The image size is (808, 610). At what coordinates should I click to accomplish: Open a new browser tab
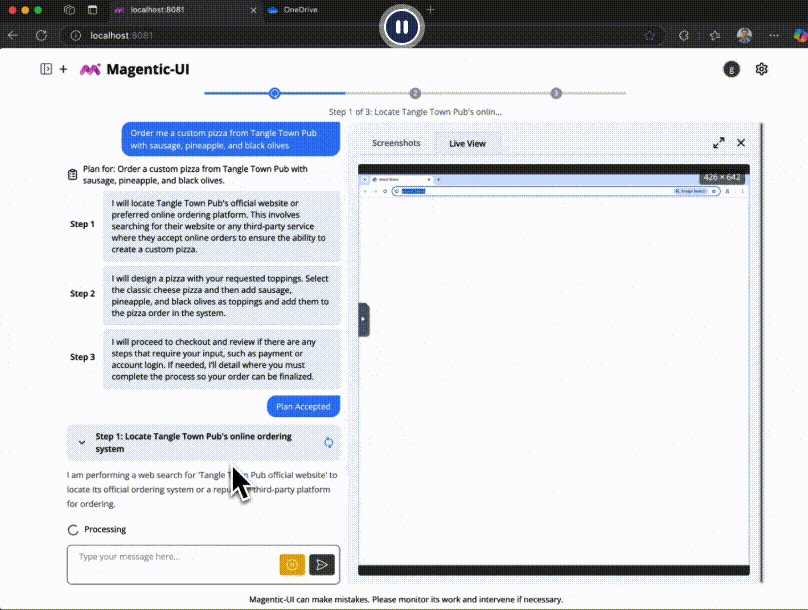(431, 9)
